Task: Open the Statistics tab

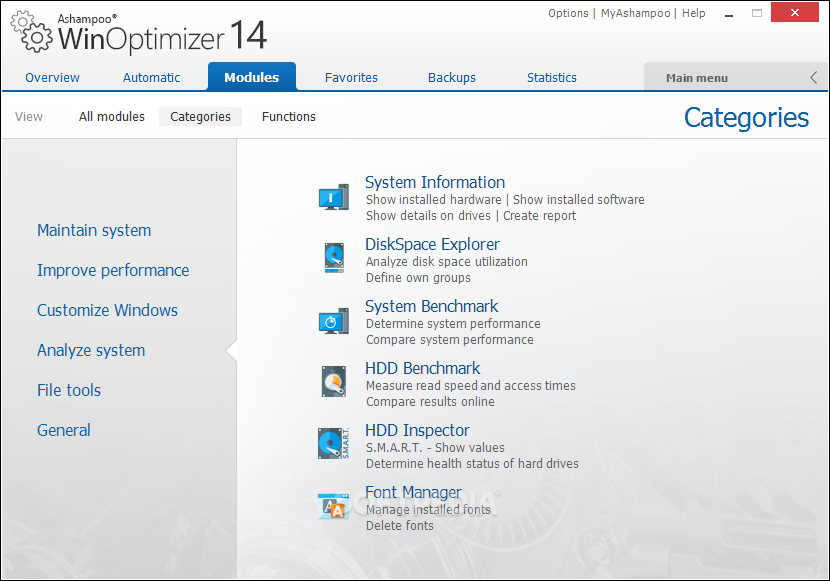Action: coord(552,78)
